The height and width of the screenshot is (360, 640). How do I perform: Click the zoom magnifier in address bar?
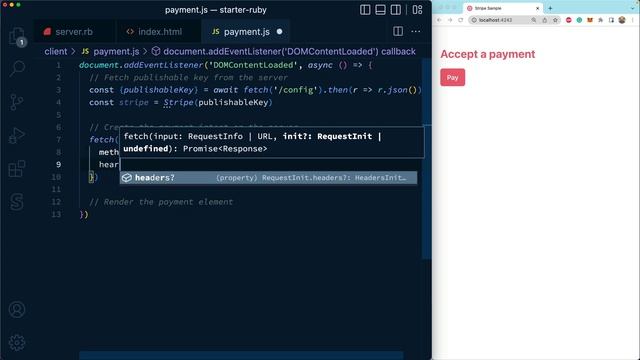[533, 20]
